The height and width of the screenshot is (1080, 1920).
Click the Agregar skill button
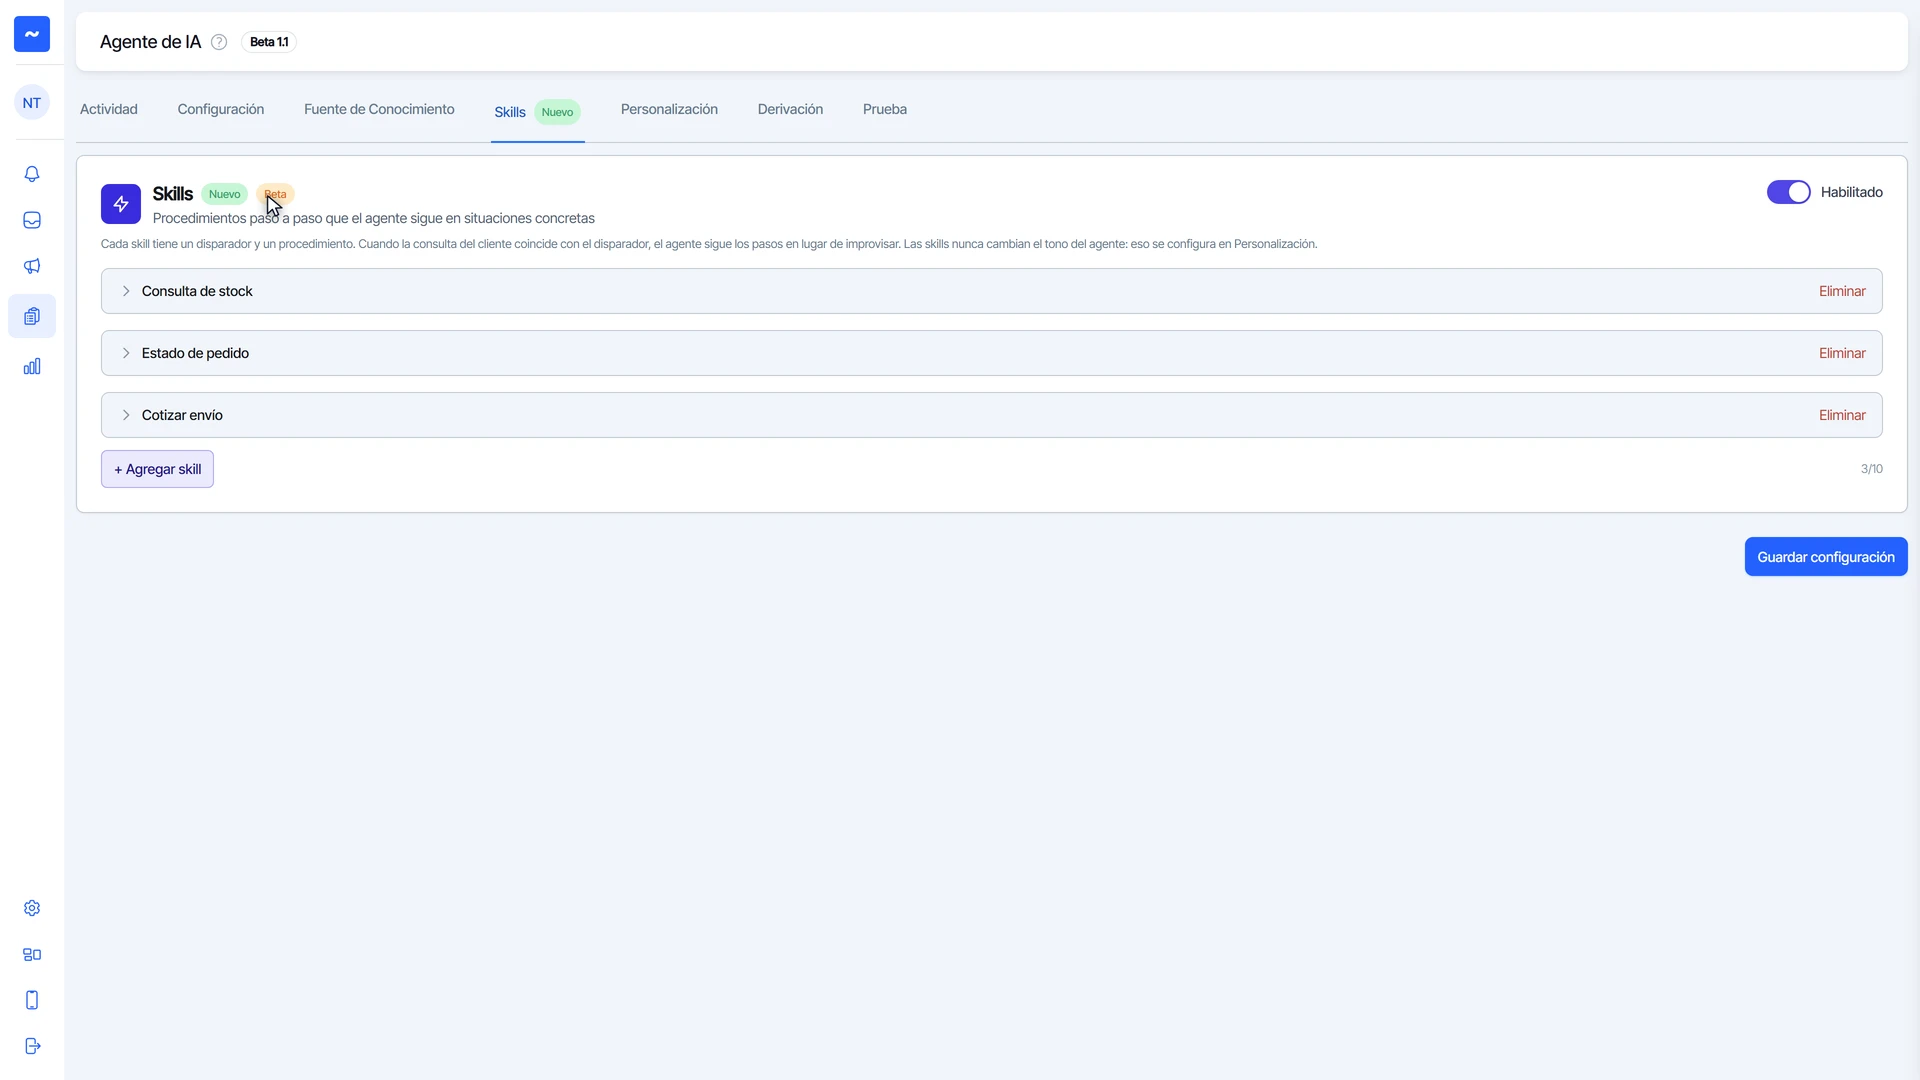tap(157, 469)
